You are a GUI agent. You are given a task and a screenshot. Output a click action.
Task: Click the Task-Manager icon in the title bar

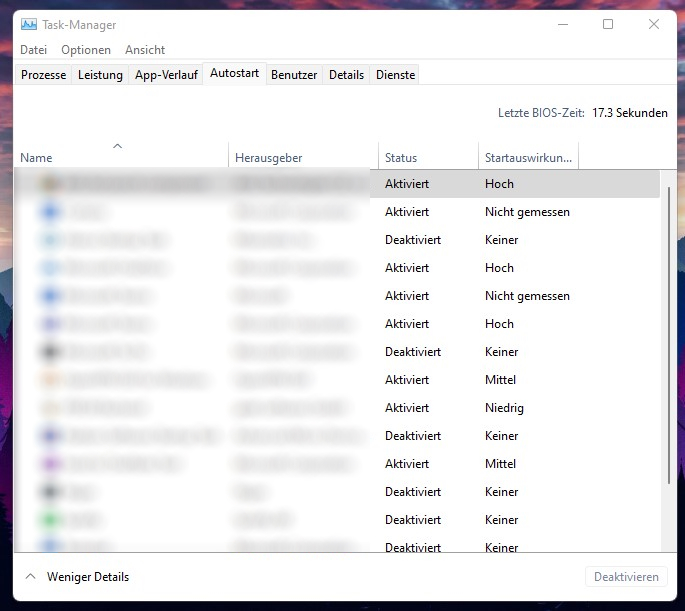[29, 25]
